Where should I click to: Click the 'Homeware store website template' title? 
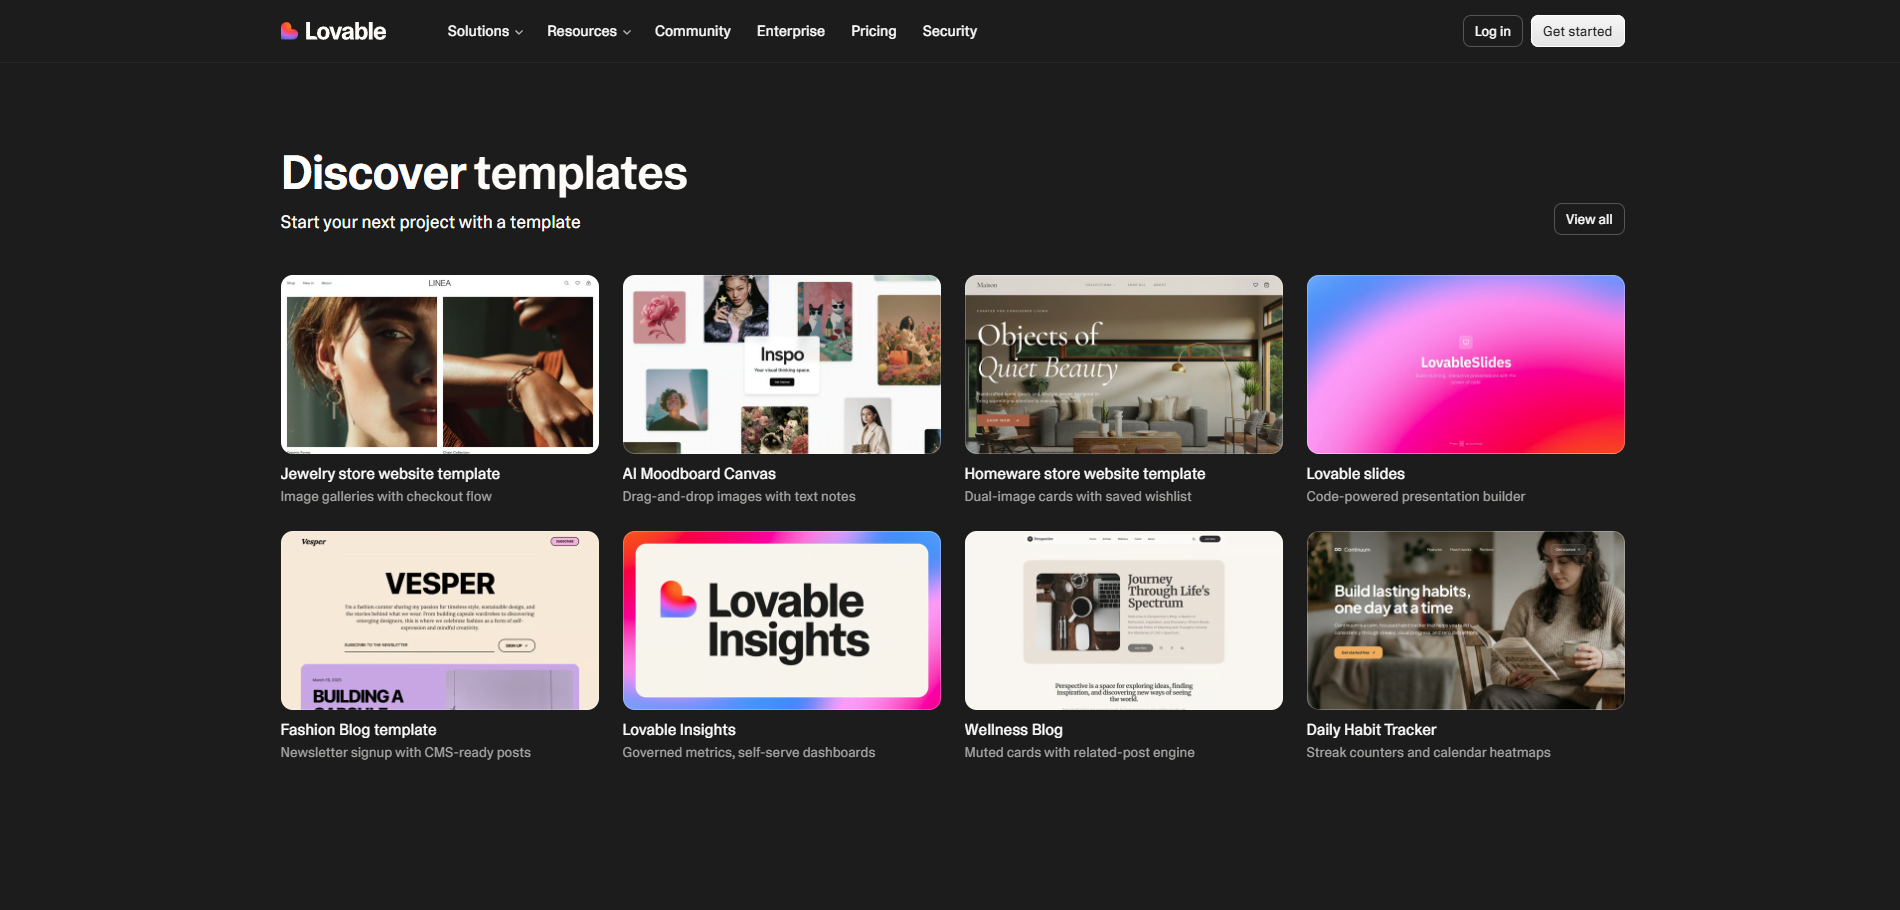1085,474
